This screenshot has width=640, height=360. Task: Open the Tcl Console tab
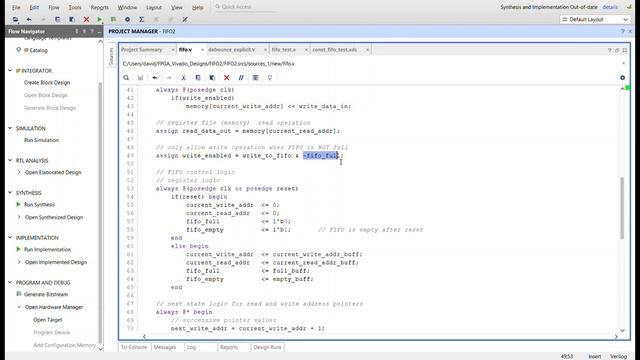tap(134, 347)
